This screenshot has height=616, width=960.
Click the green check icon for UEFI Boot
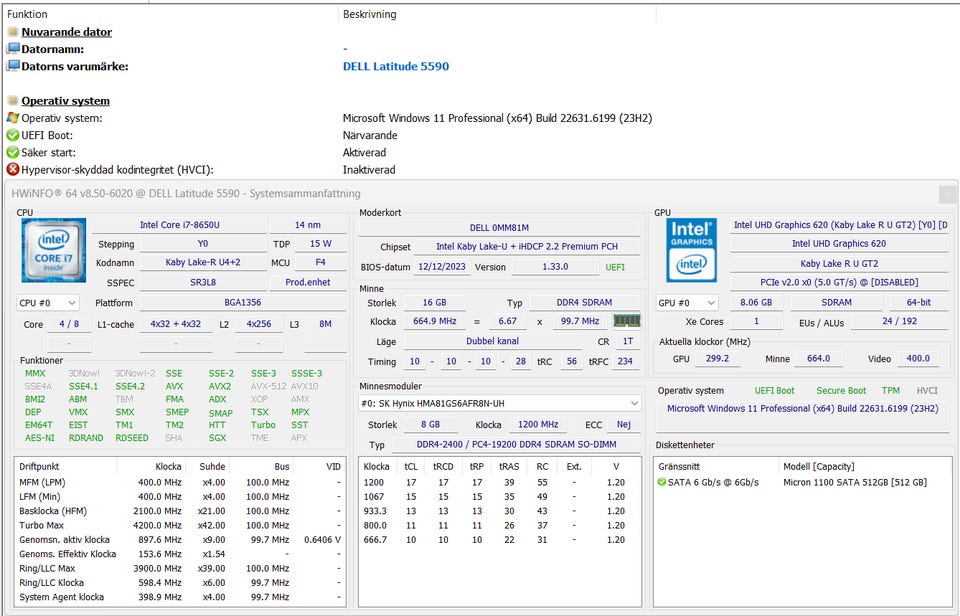coord(13,135)
